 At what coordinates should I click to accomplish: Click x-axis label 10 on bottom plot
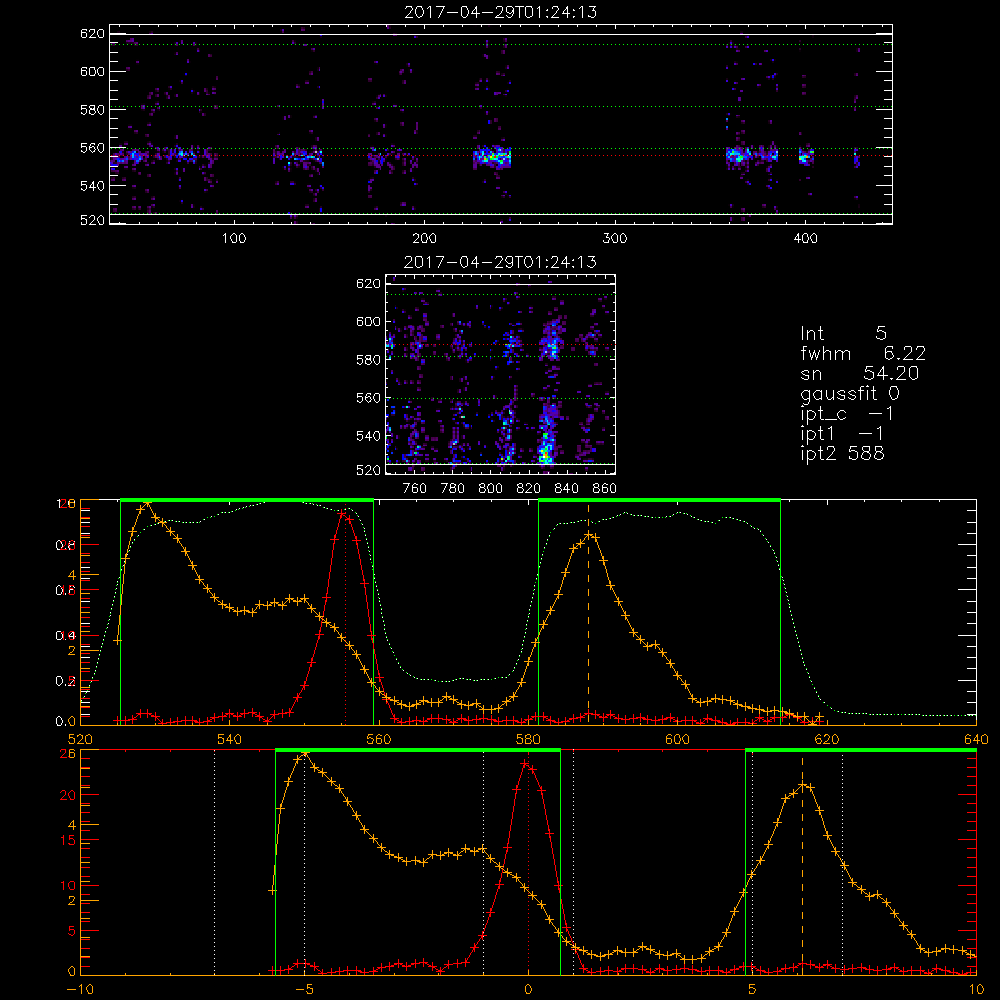(x=976, y=989)
